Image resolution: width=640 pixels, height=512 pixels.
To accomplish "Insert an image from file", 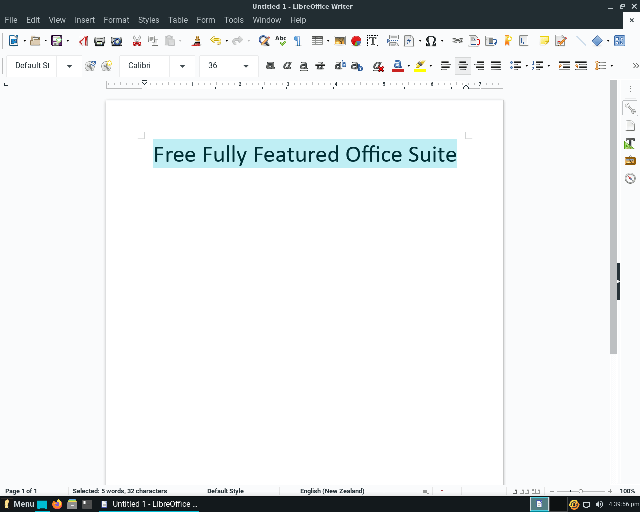I will [x=340, y=41].
